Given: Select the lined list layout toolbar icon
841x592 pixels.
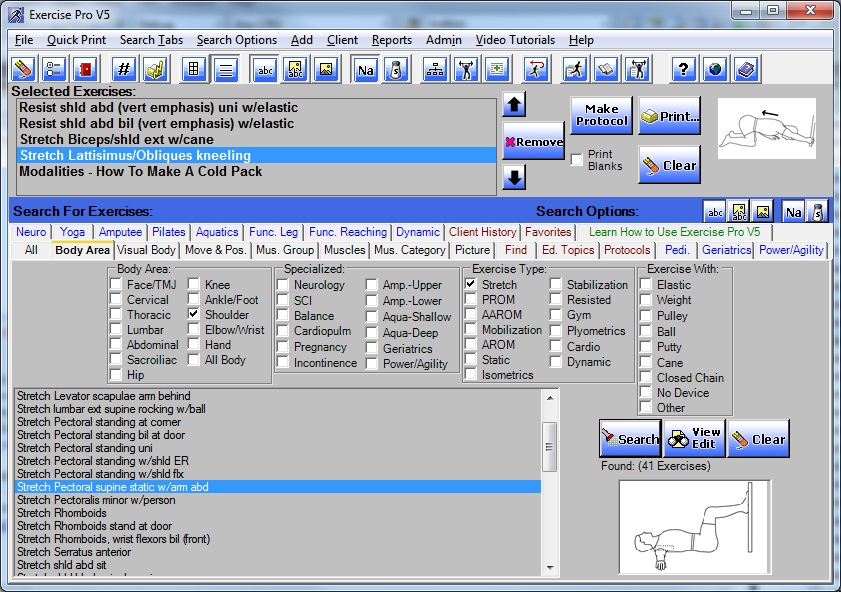Looking at the screenshot, I should (x=226, y=69).
